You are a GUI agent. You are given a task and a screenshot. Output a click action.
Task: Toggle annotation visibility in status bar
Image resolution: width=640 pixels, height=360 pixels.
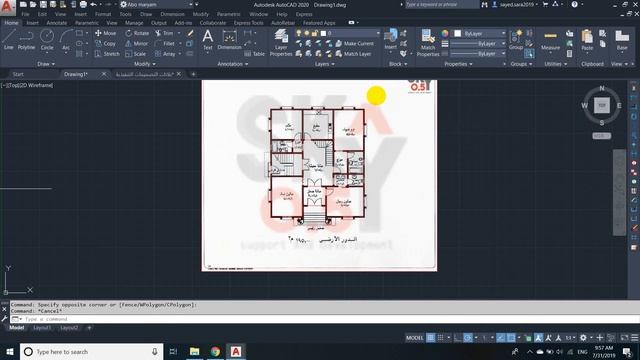point(538,338)
